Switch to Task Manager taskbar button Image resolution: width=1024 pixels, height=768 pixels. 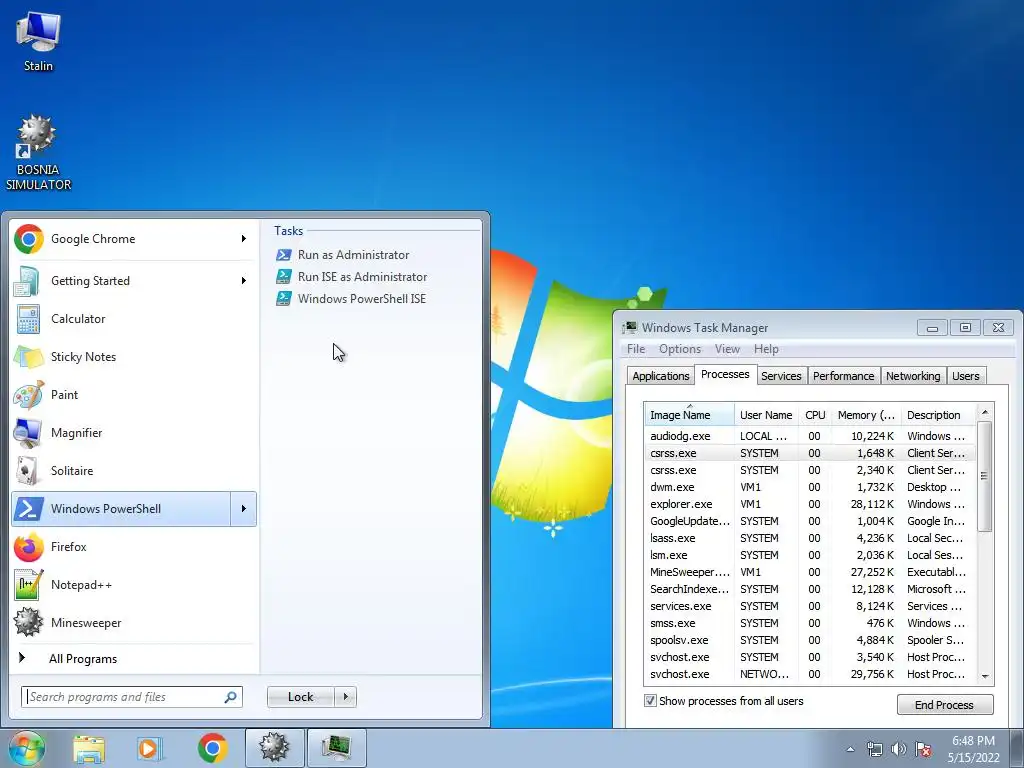point(336,748)
